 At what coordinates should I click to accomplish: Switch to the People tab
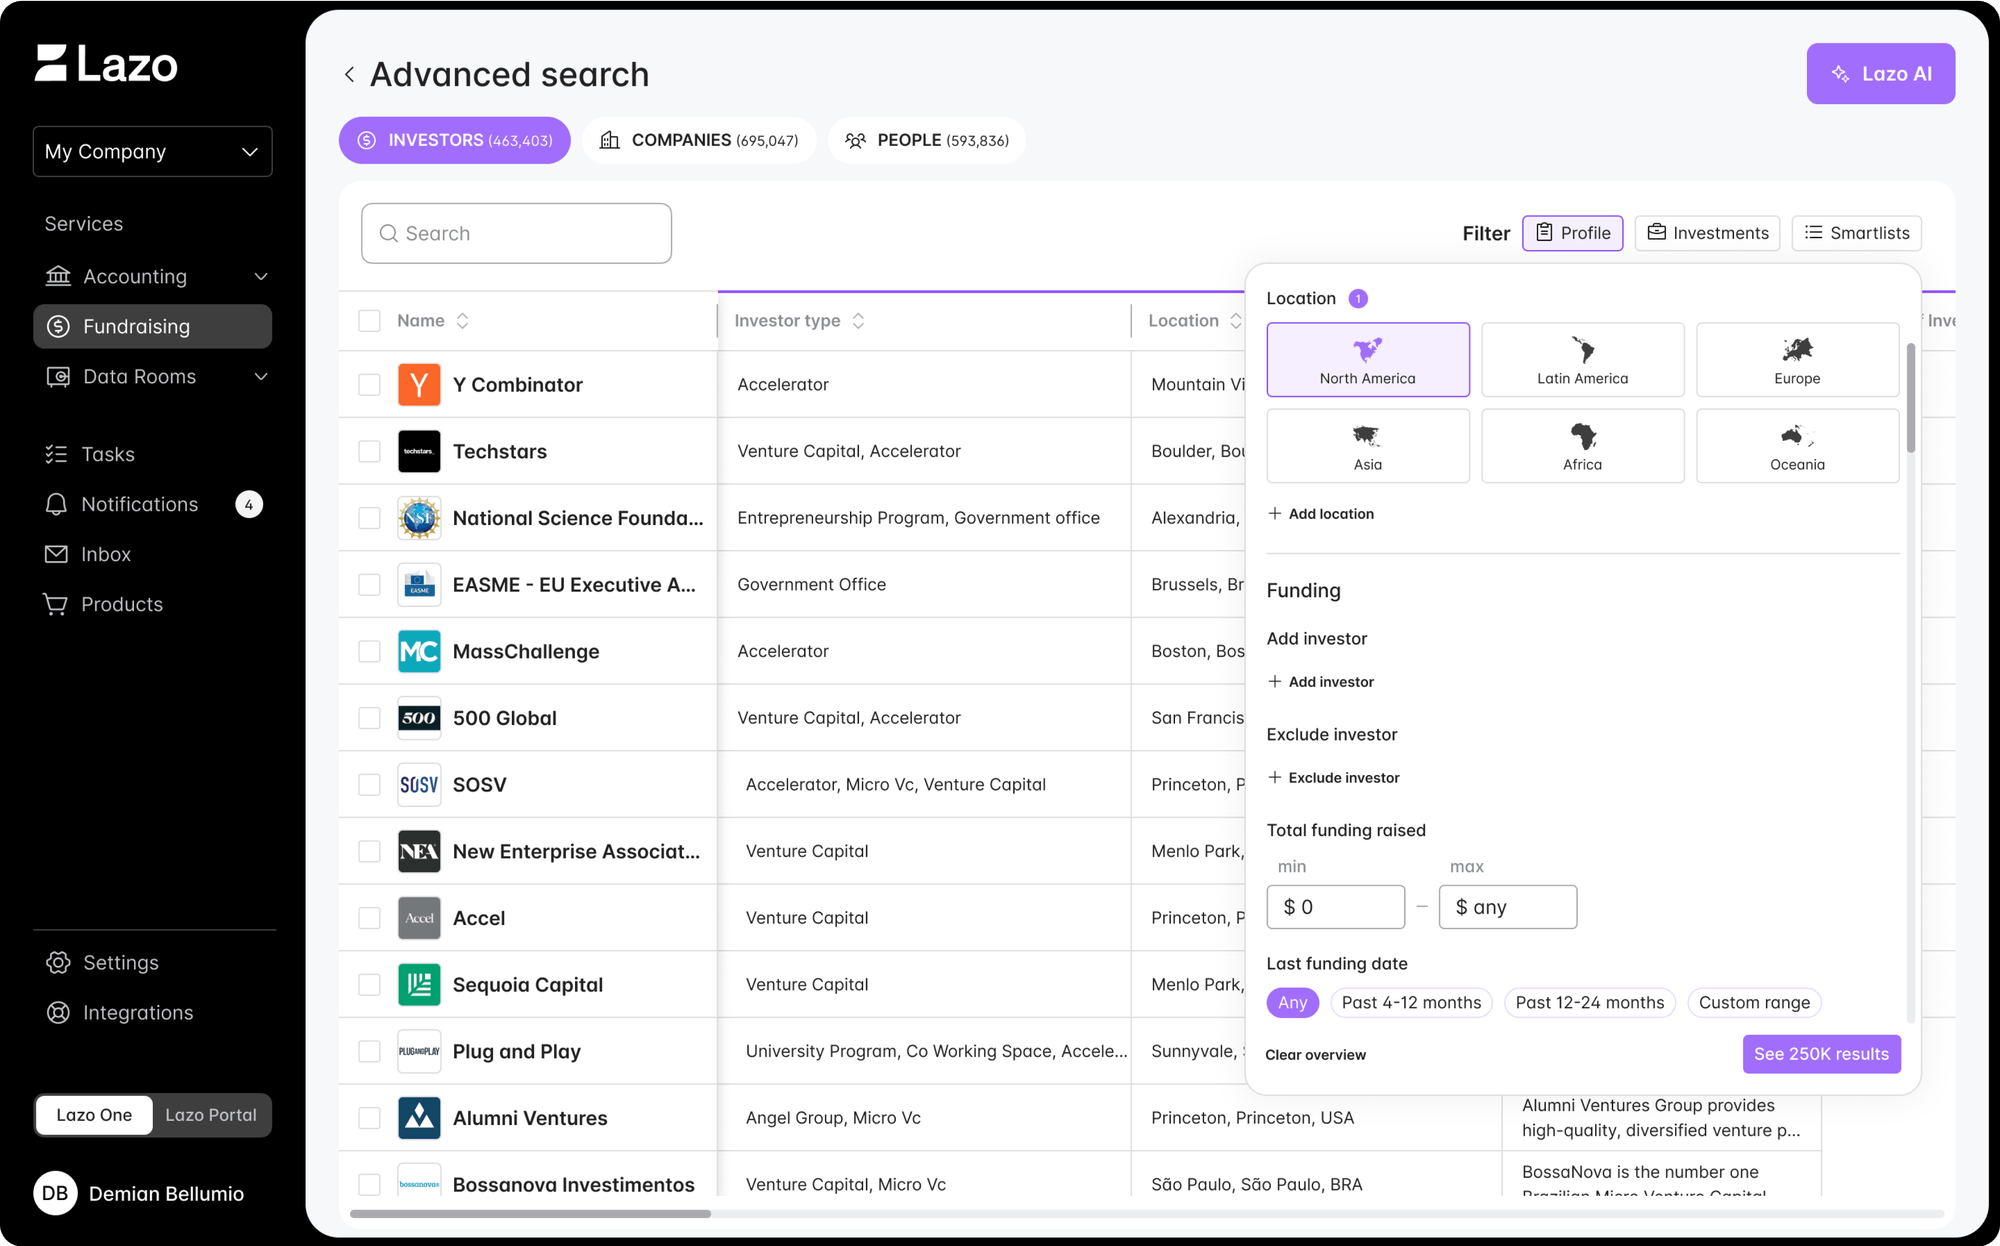pos(926,140)
